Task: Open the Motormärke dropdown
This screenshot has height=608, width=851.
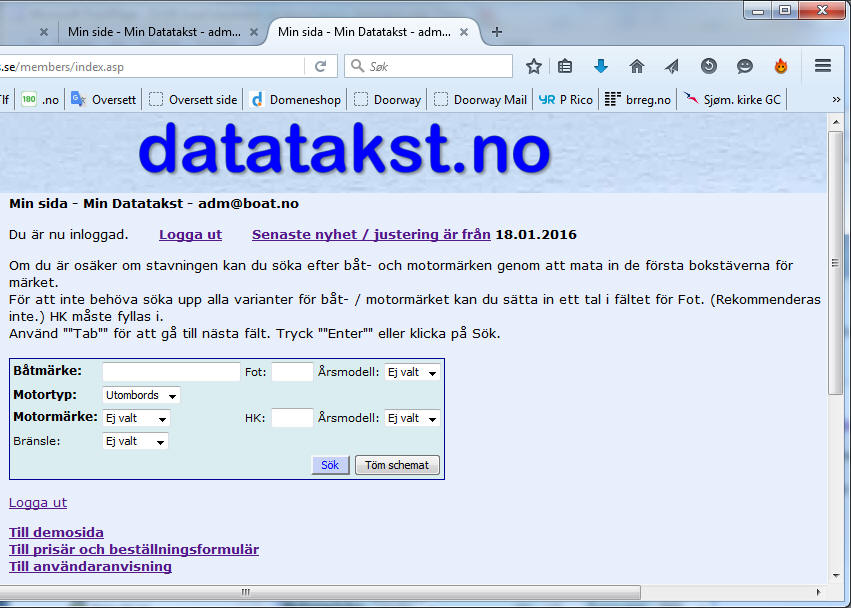Action: coord(136,418)
